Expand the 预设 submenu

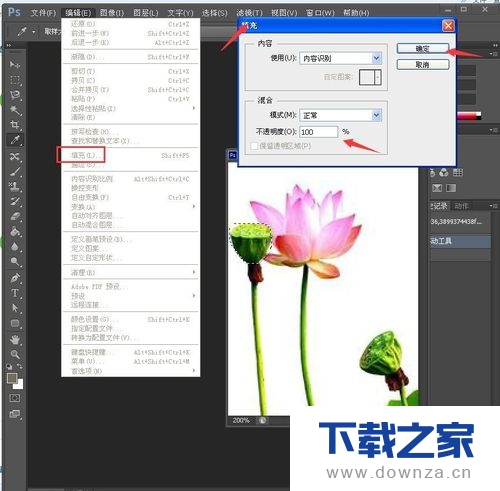tap(132, 296)
